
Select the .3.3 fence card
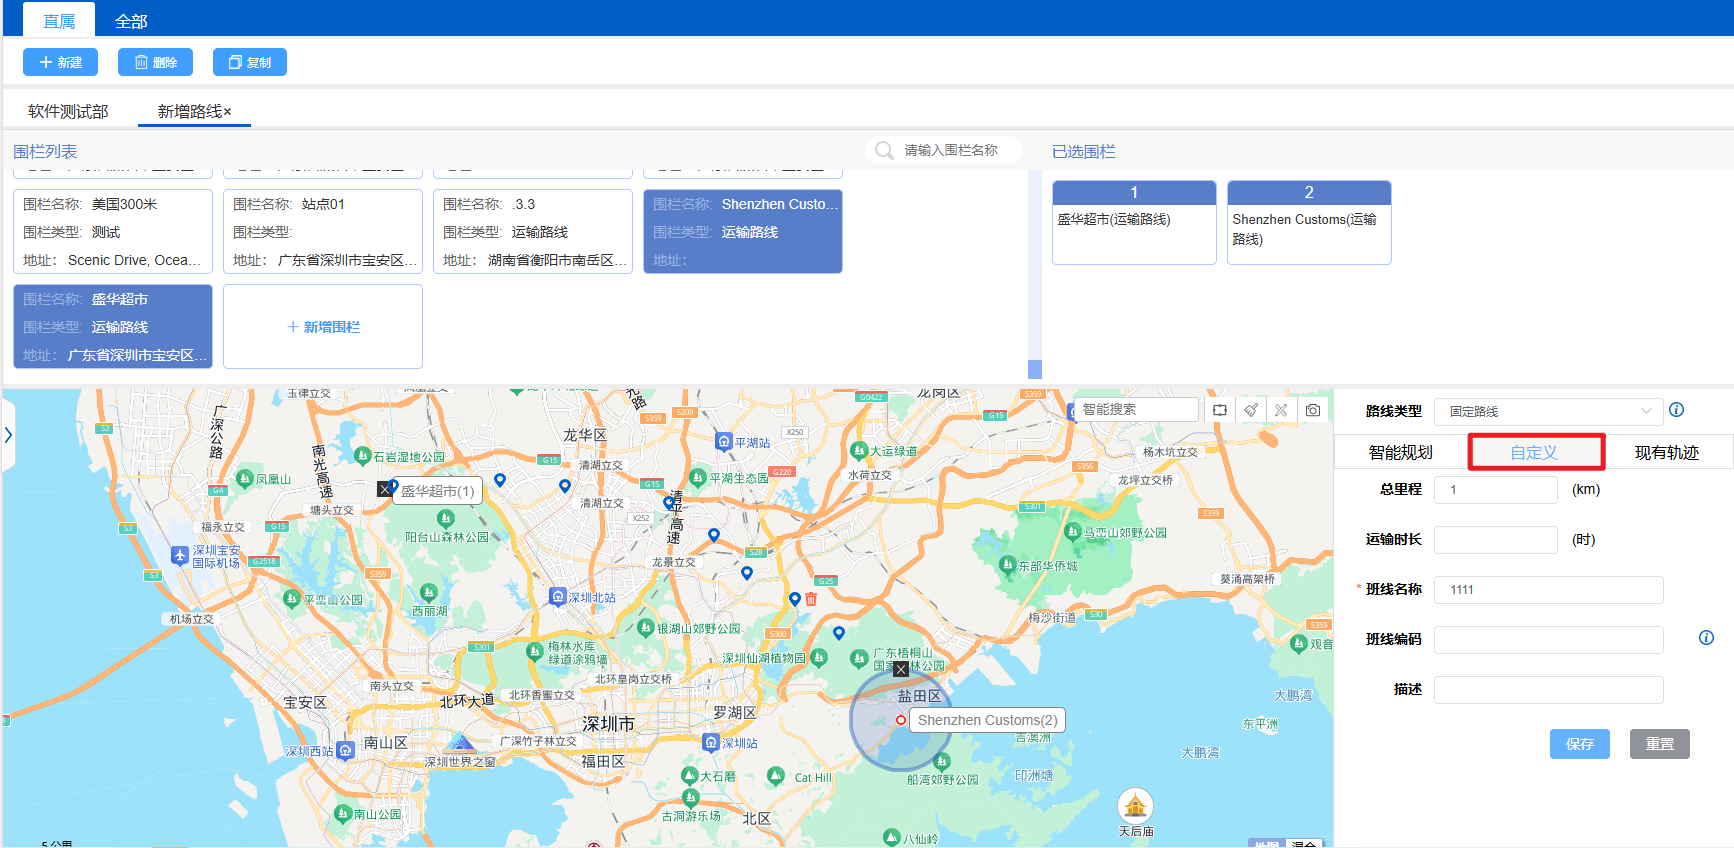coord(533,231)
